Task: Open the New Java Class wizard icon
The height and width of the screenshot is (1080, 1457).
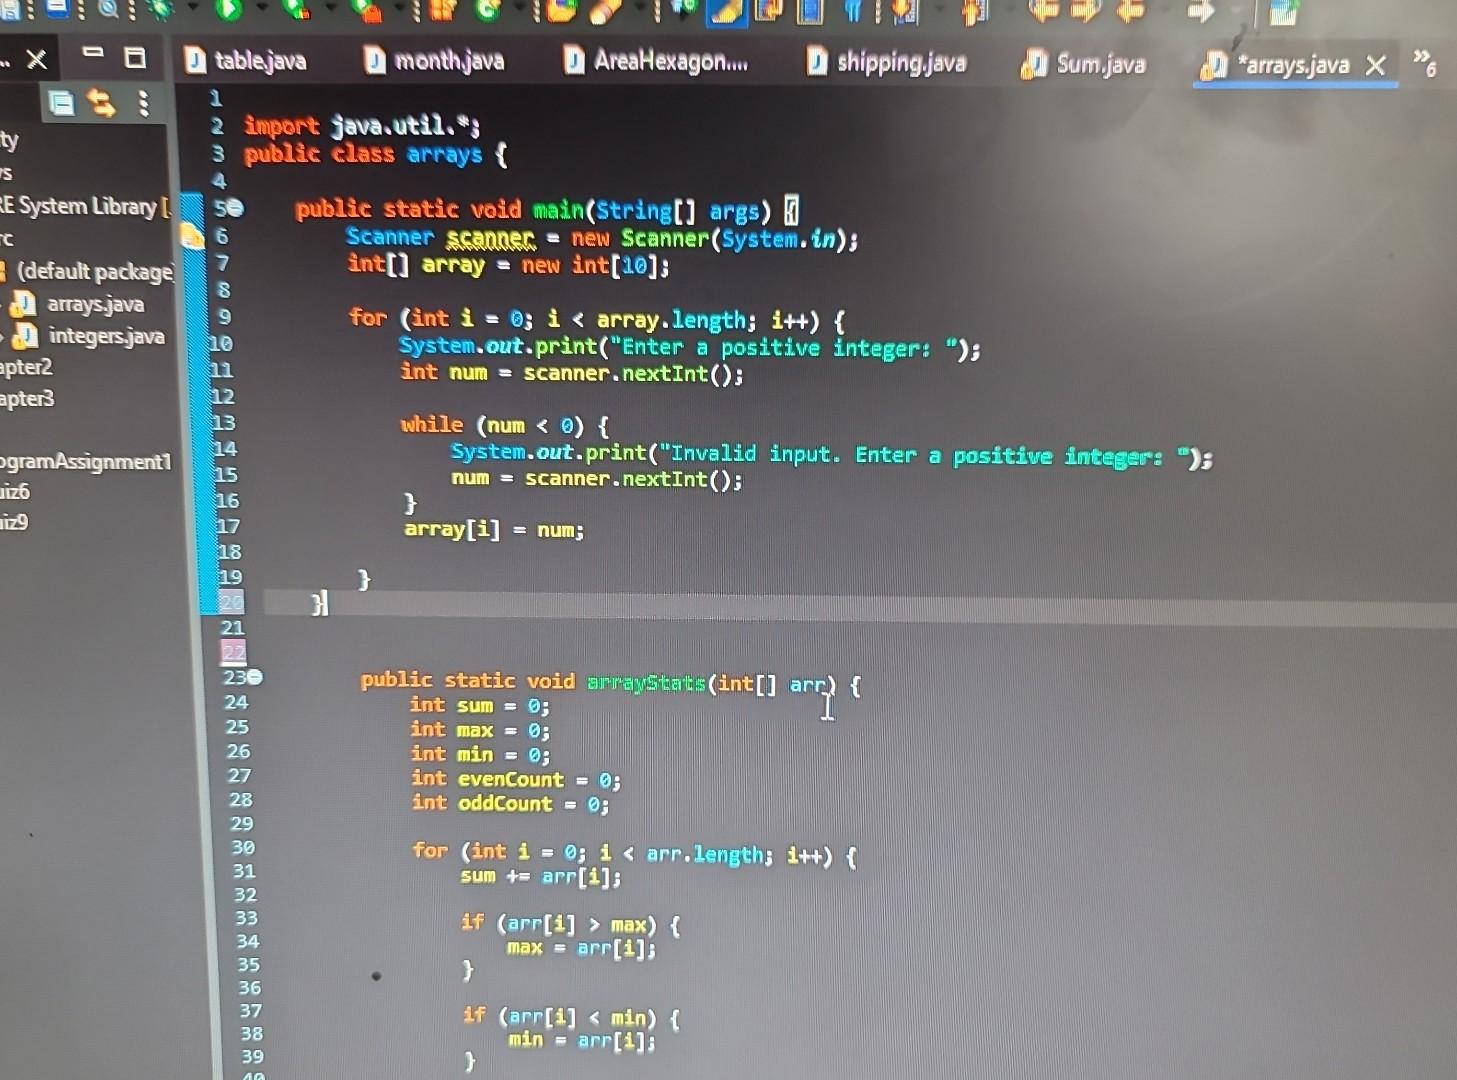Action: (x=483, y=14)
